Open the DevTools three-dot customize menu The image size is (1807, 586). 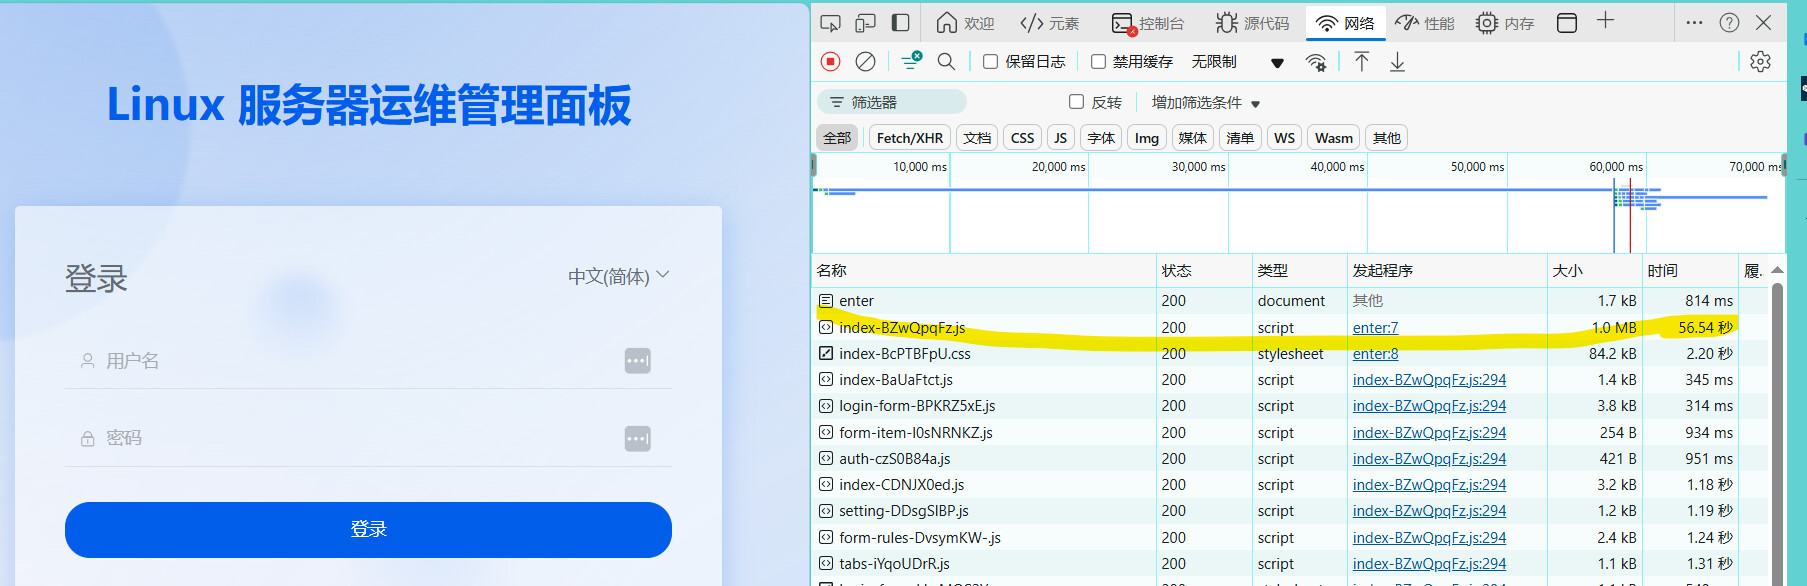point(1694,22)
